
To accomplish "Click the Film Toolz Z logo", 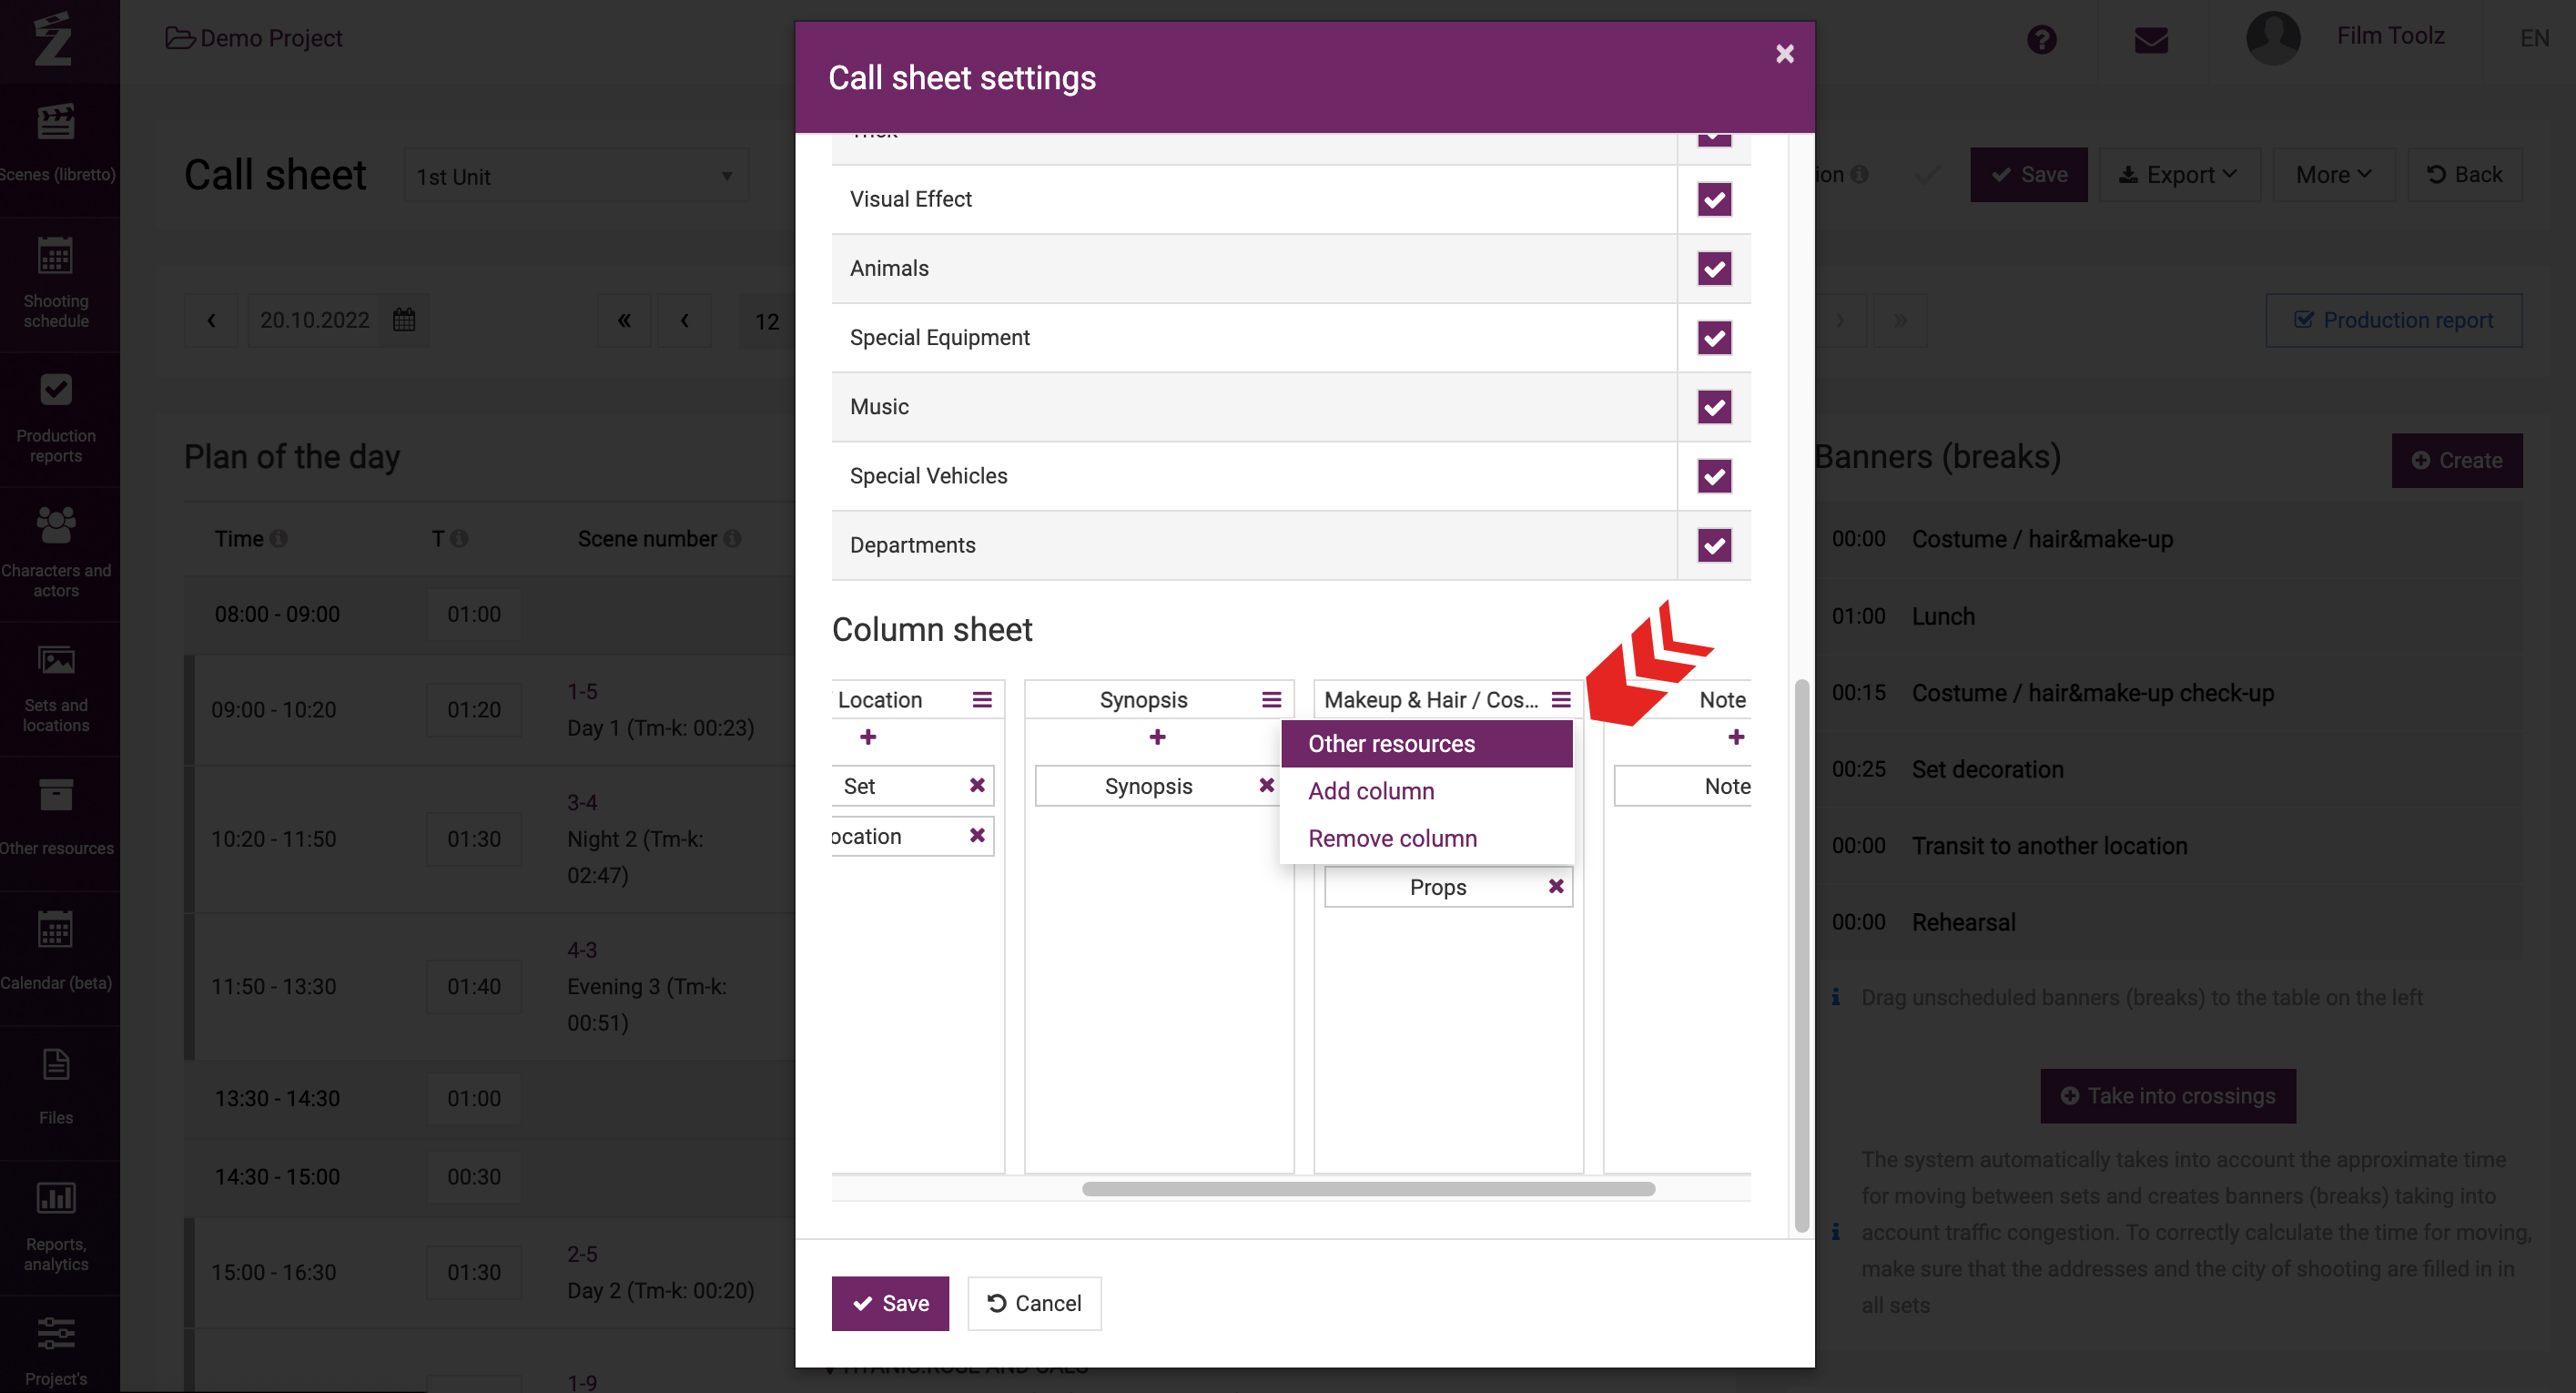I will pyautogui.click(x=53, y=38).
